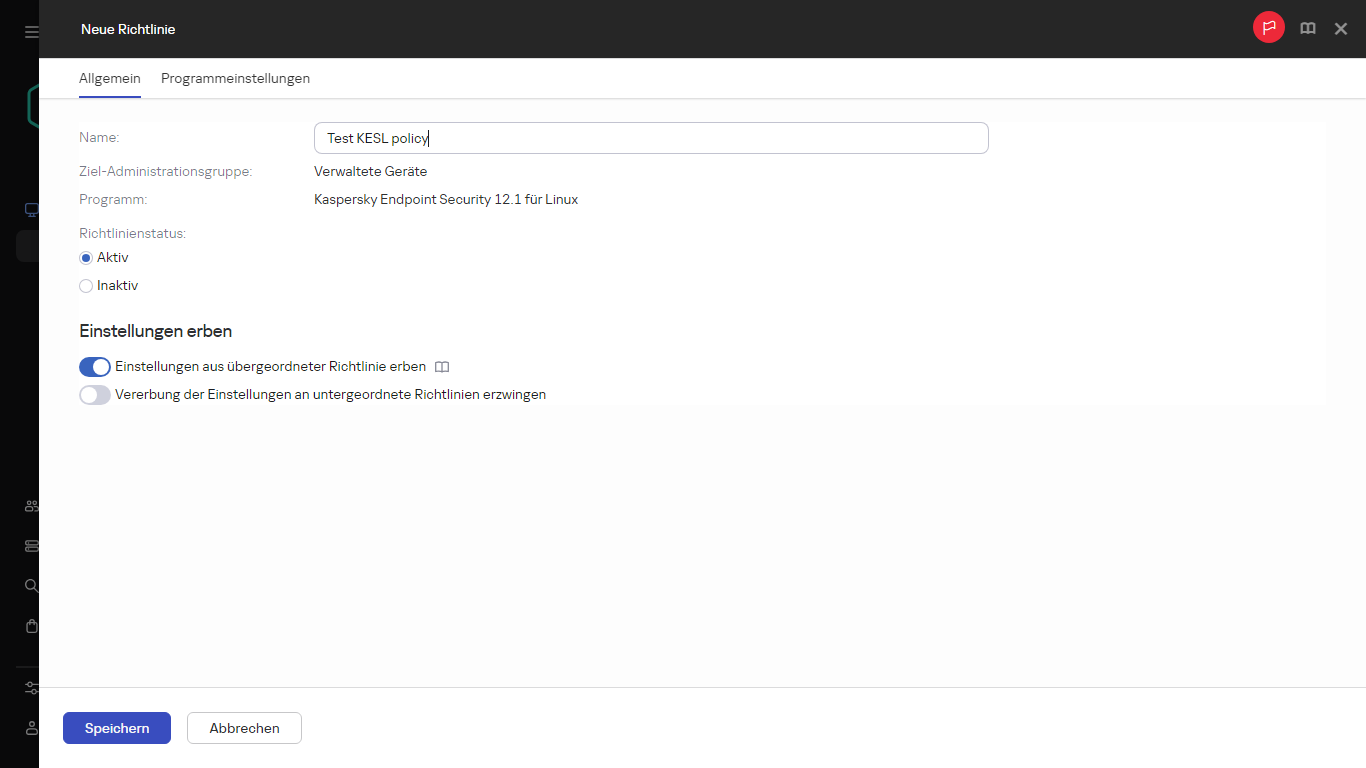Open the hamburger main menu
Viewport: 1366px width, 768px height.
point(31,32)
